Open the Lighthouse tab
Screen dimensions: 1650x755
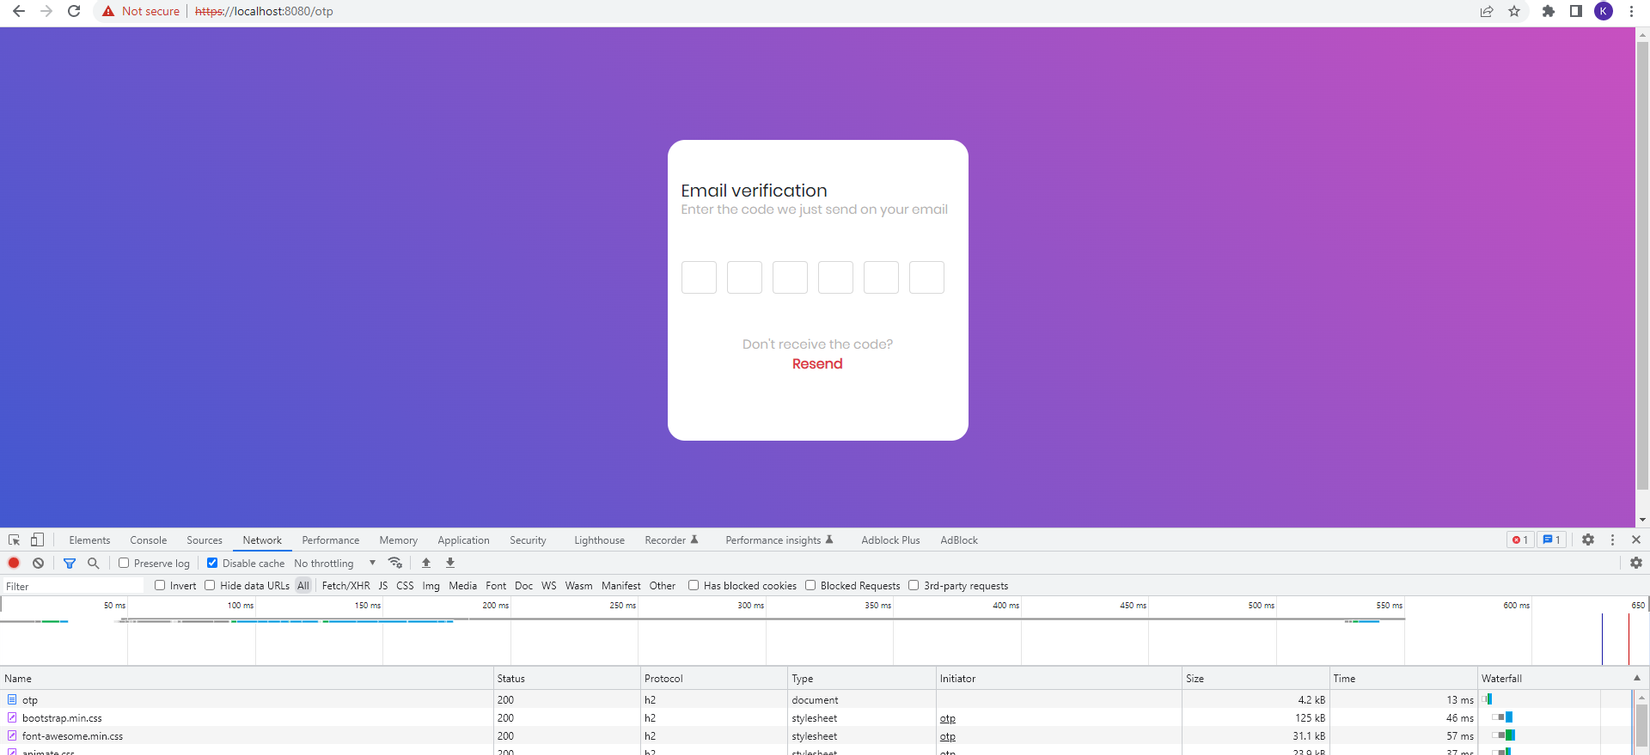coord(599,540)
